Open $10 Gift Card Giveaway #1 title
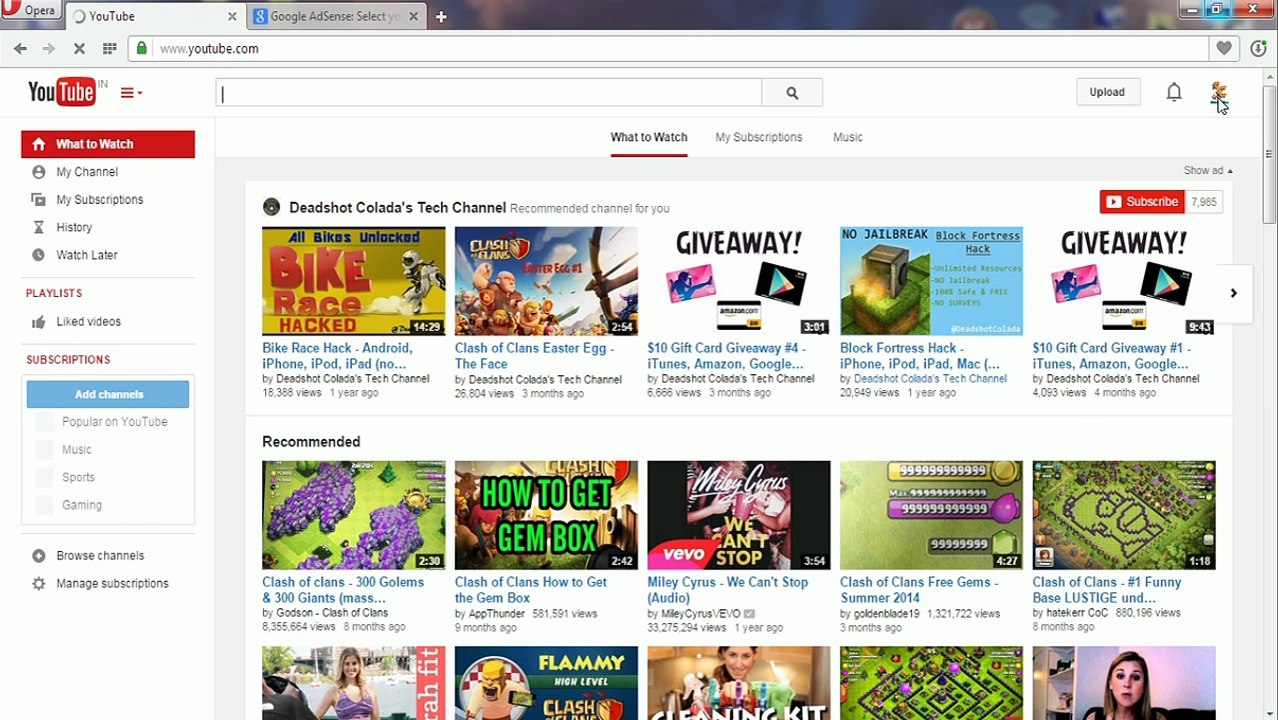1278x720 pixels. [x=1111, y=356]
